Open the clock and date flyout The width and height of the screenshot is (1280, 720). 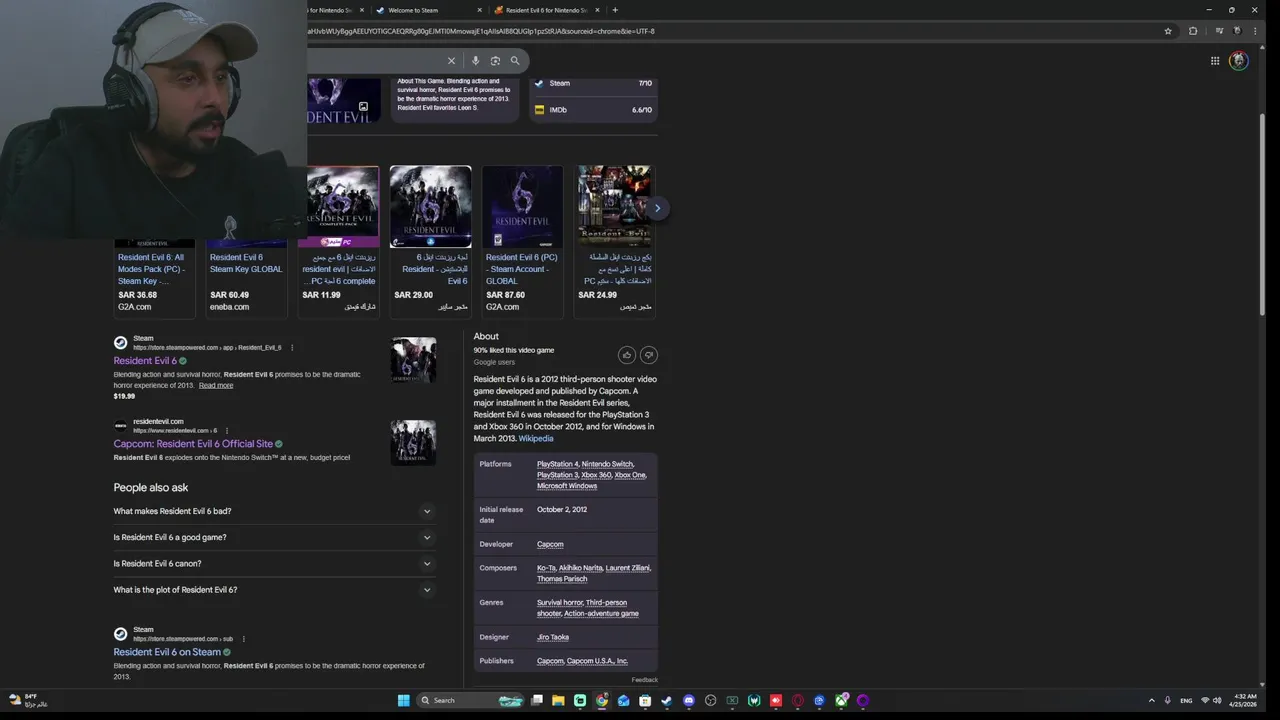[1245, 701]
